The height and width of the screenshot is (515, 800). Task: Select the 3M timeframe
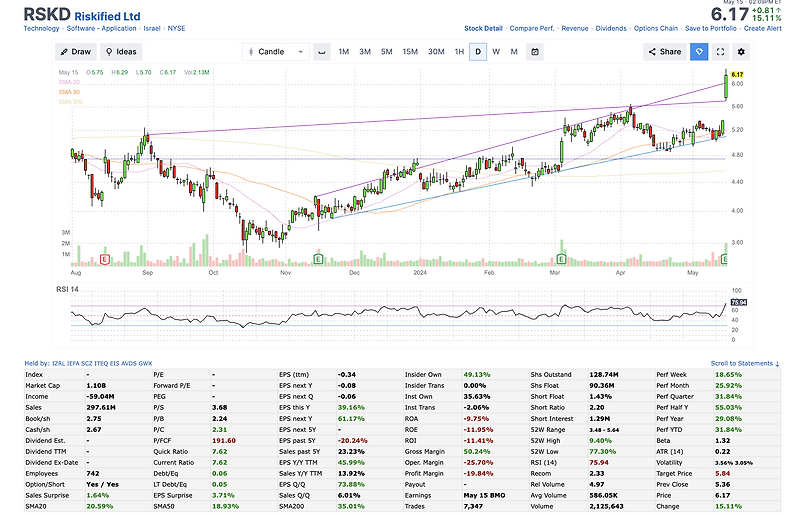click(365, 52)
